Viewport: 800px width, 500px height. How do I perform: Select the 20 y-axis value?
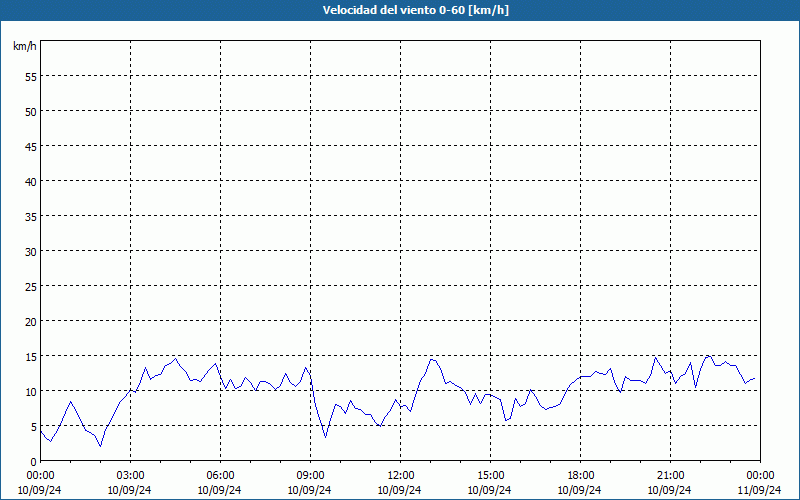point(30,321)
